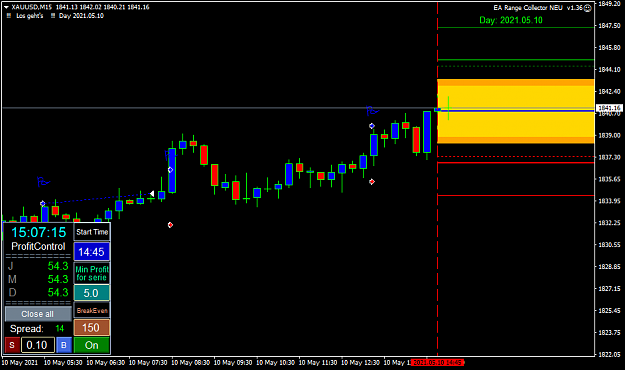625x370 pixels.
Task: Select the 14:45 start time field
Action: tap(91, 252)
